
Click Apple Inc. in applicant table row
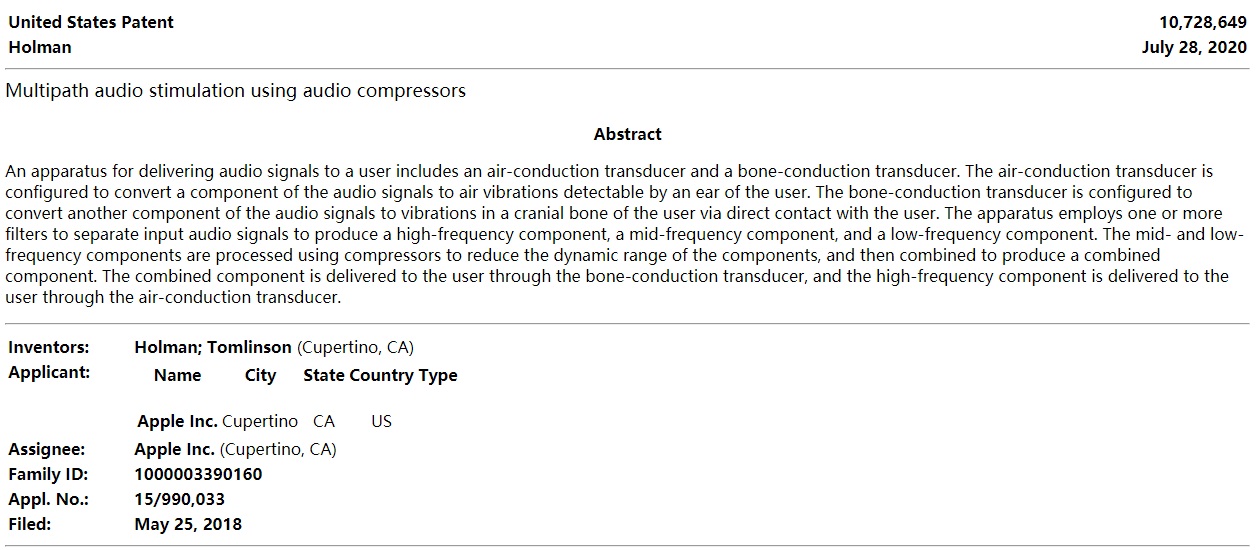click(177, 421)
